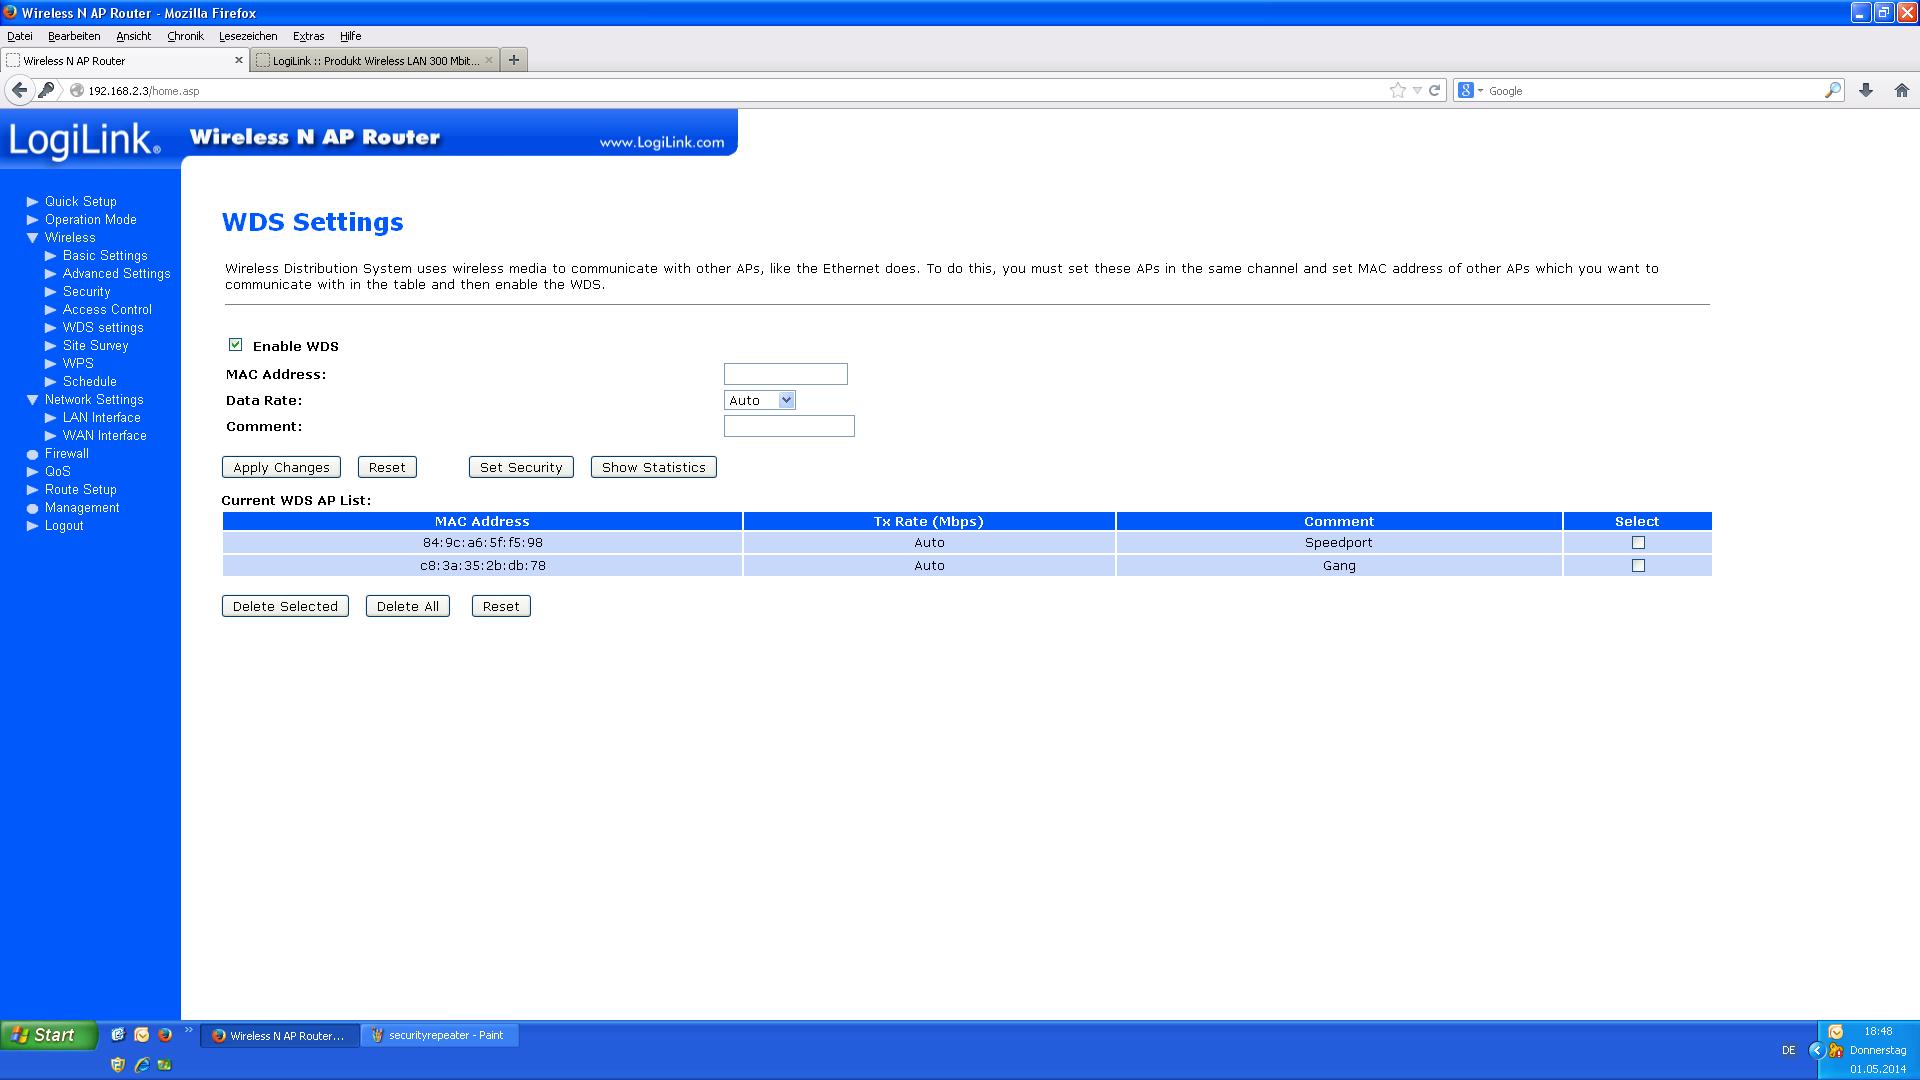Click the Apply Changes button
The height and width of the screenshot is (1080, 1920).
281,467
